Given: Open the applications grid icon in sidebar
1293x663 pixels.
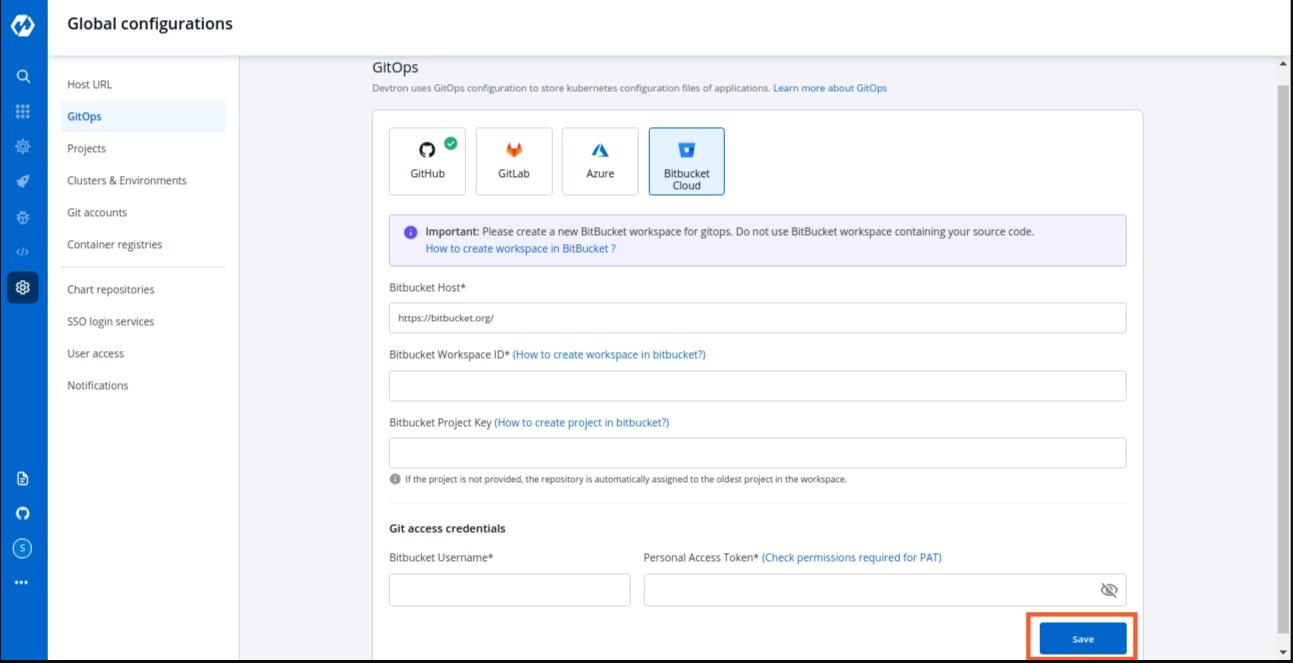Looking at the screenshot, I should (23, 111).
